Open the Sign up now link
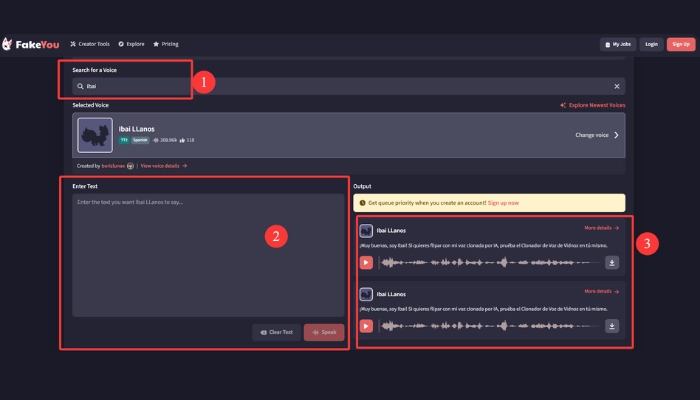Viewport: 700px width, 400px height. click(503, 203)
